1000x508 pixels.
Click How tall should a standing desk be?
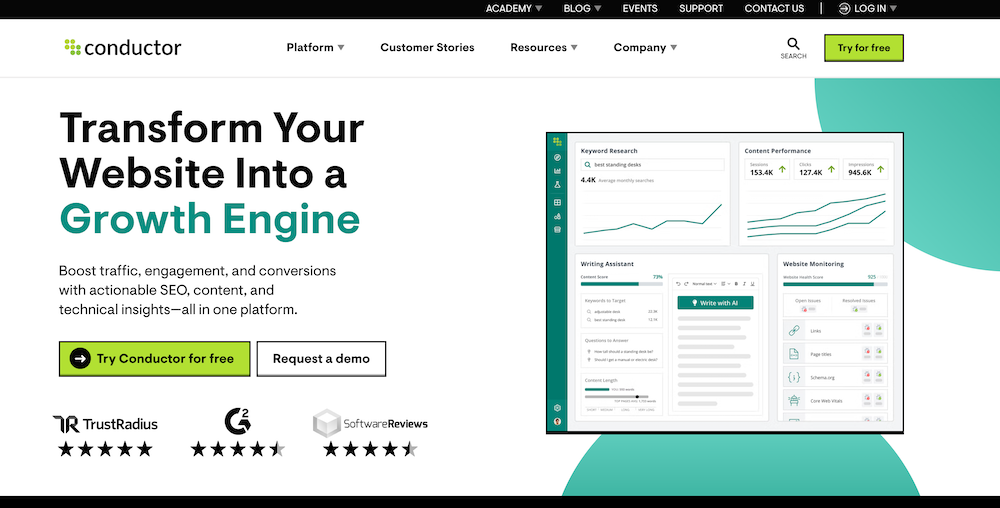pos(623,352)
